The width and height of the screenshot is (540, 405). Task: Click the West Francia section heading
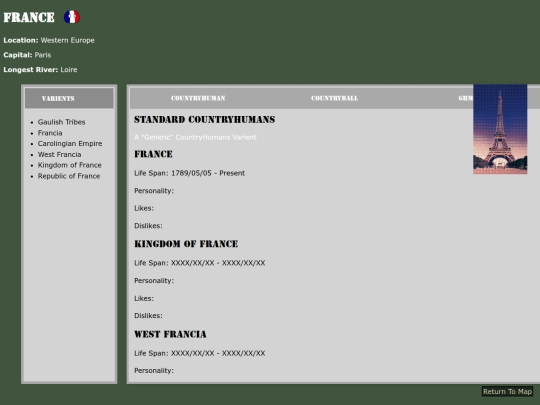170,334
